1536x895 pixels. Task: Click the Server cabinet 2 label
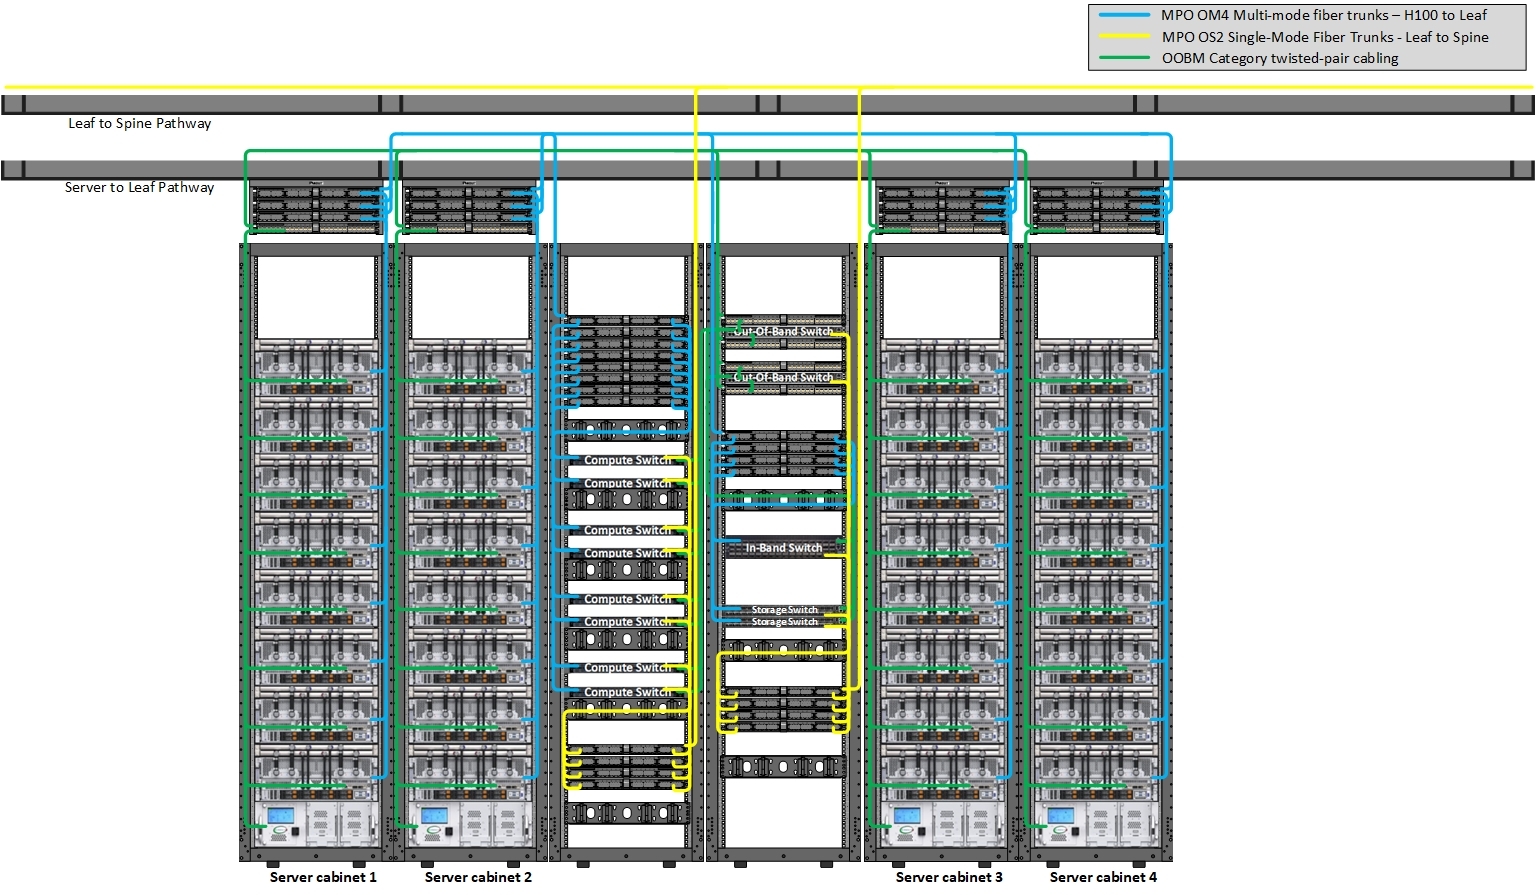click(x=478, y=876)
